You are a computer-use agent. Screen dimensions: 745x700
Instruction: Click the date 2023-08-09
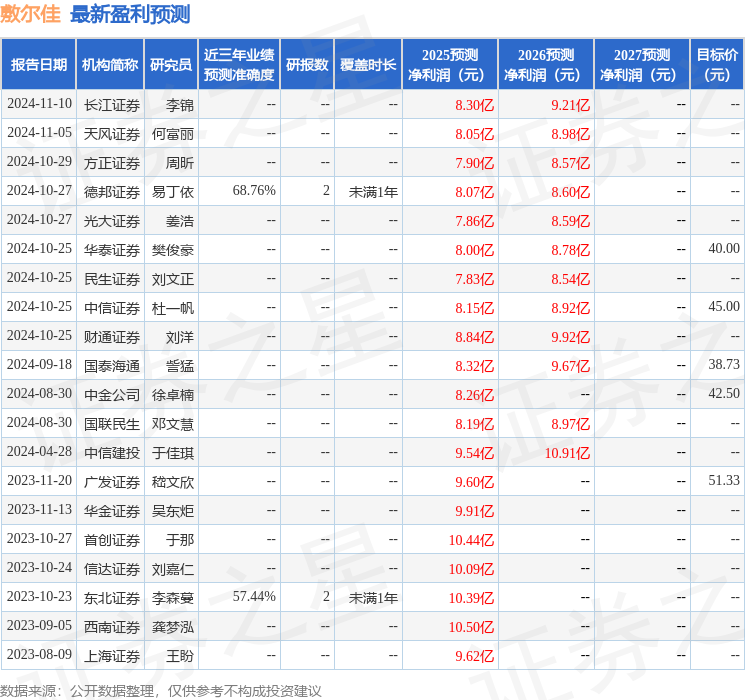tap(39, 654)
